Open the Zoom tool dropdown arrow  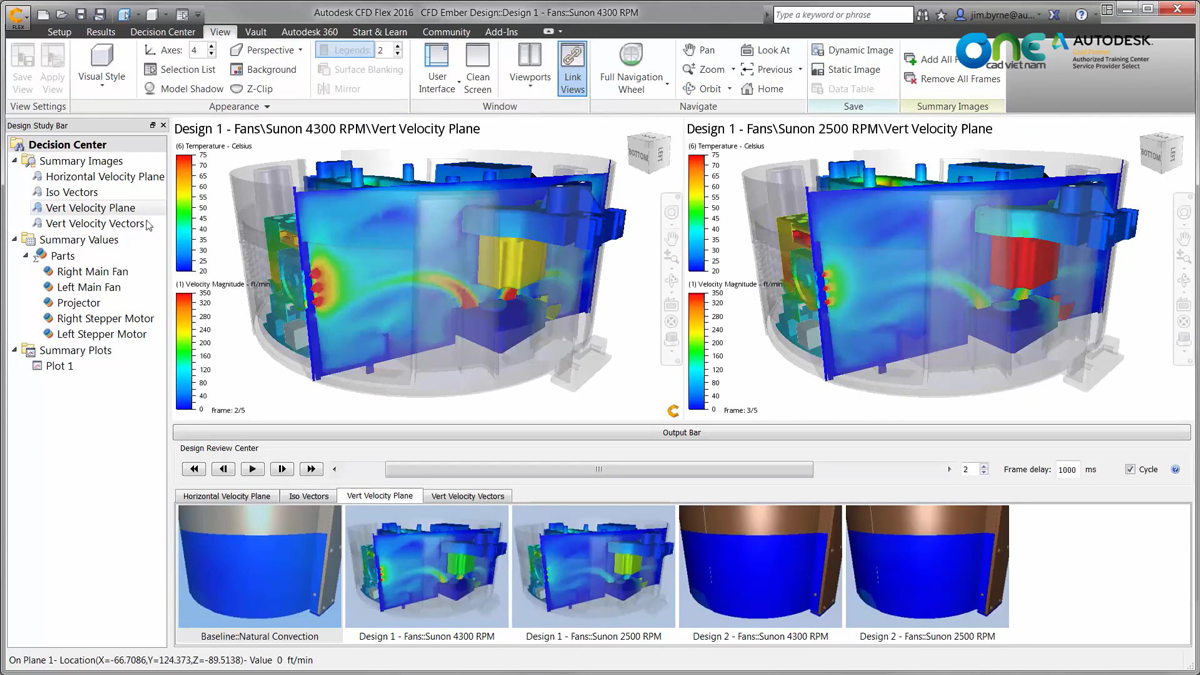click(x=733, y=70)
